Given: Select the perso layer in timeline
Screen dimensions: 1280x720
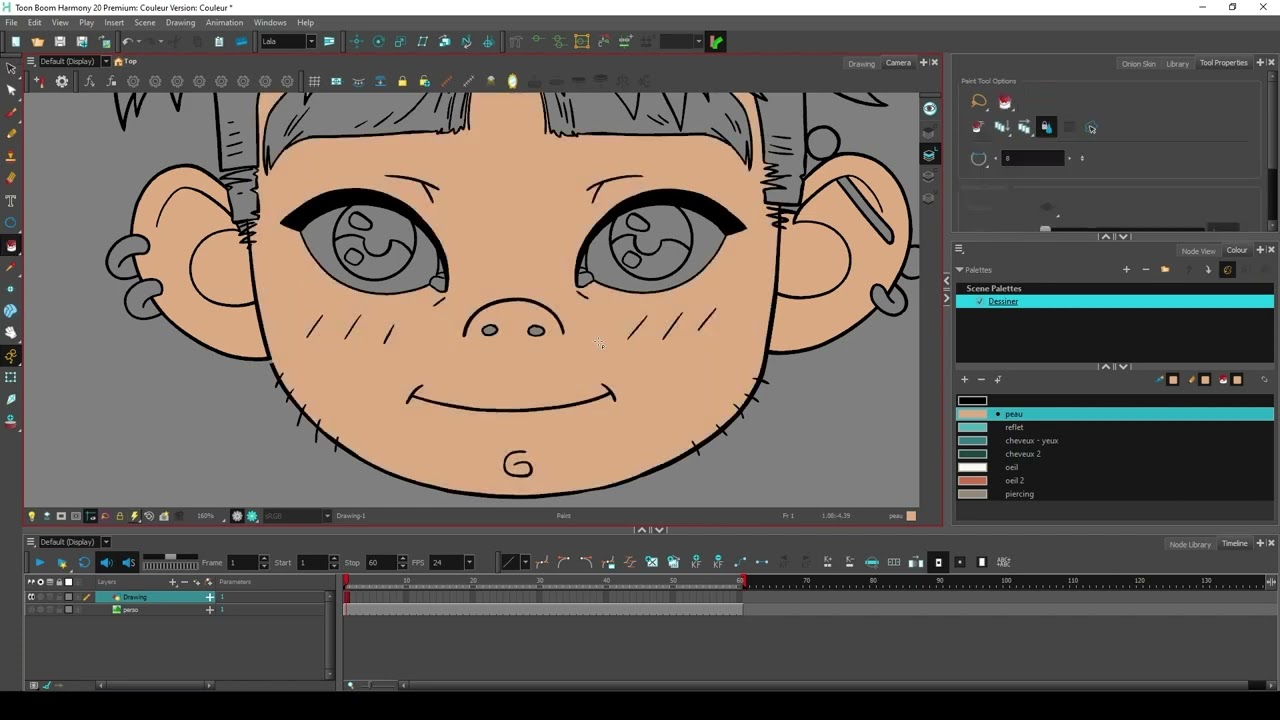Looking at the screenshot, I should pos(130,610).
